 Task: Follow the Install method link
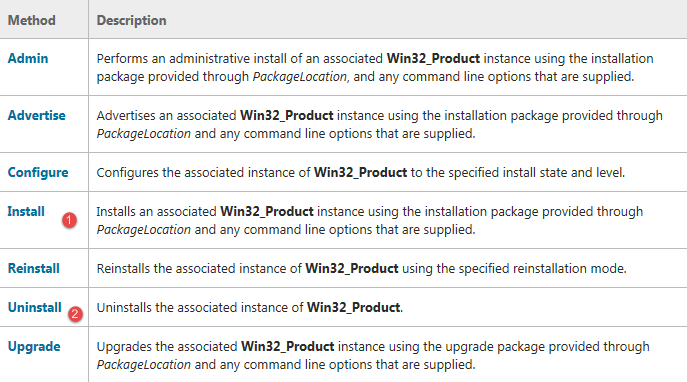26,211
